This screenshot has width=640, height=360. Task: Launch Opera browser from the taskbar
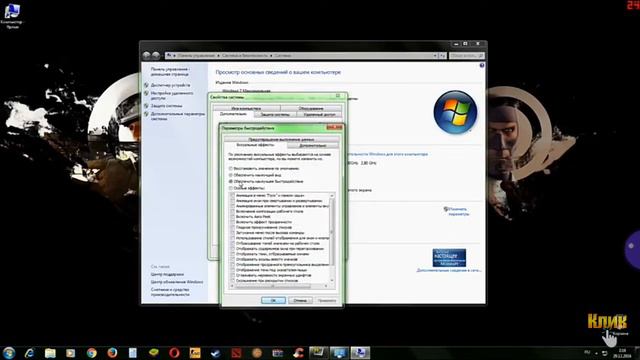[x=174, y=353]
